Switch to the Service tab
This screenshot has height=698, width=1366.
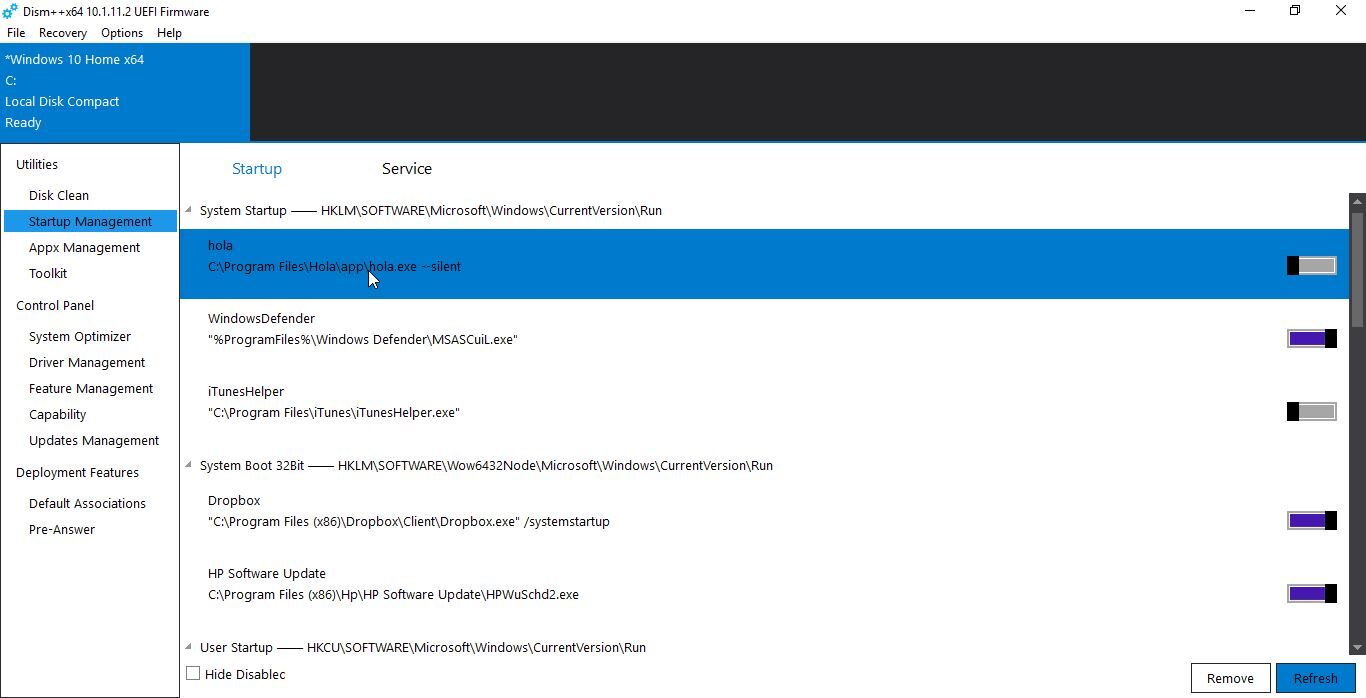pos(406,169)
